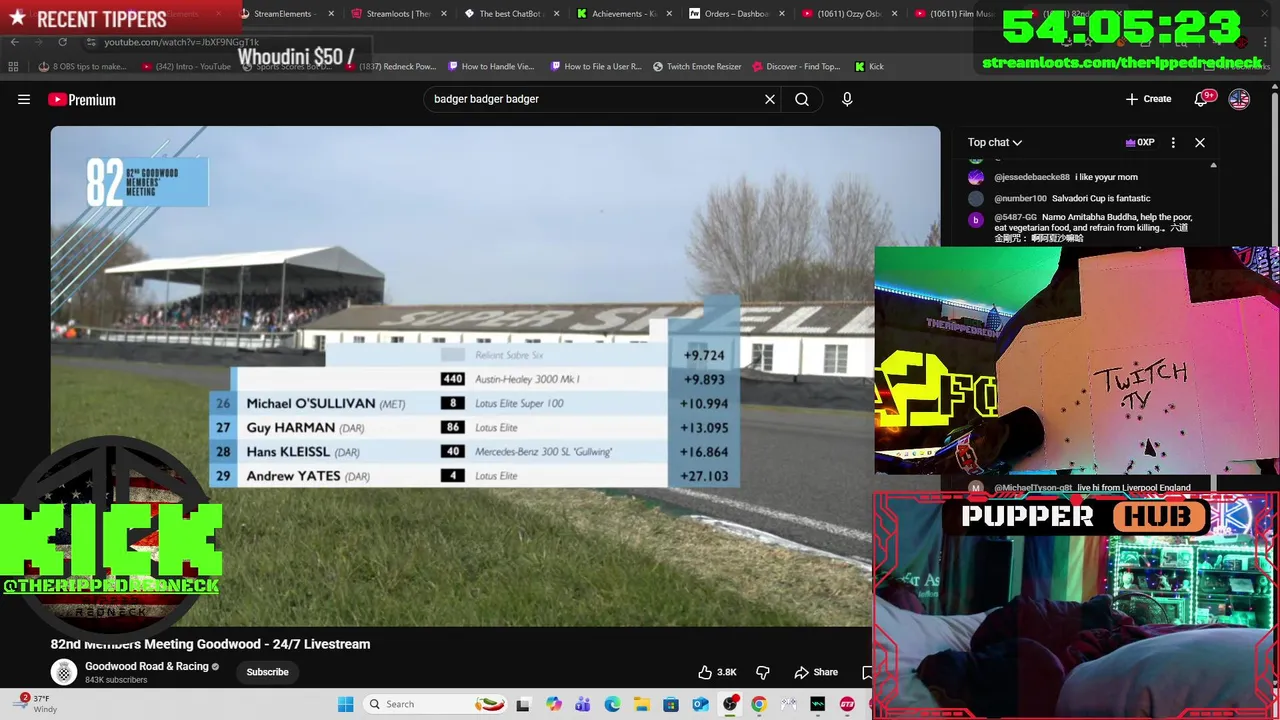Screen dimensions: 1280x720
Task: Open the Windows Start menu
Action: (345, 704)
